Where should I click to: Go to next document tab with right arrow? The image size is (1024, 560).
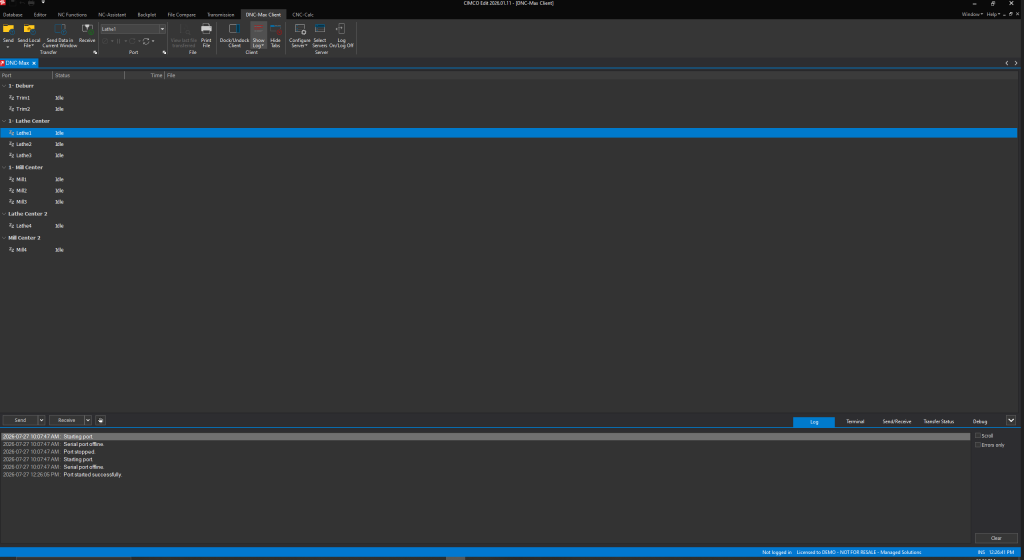point(1016,63)
